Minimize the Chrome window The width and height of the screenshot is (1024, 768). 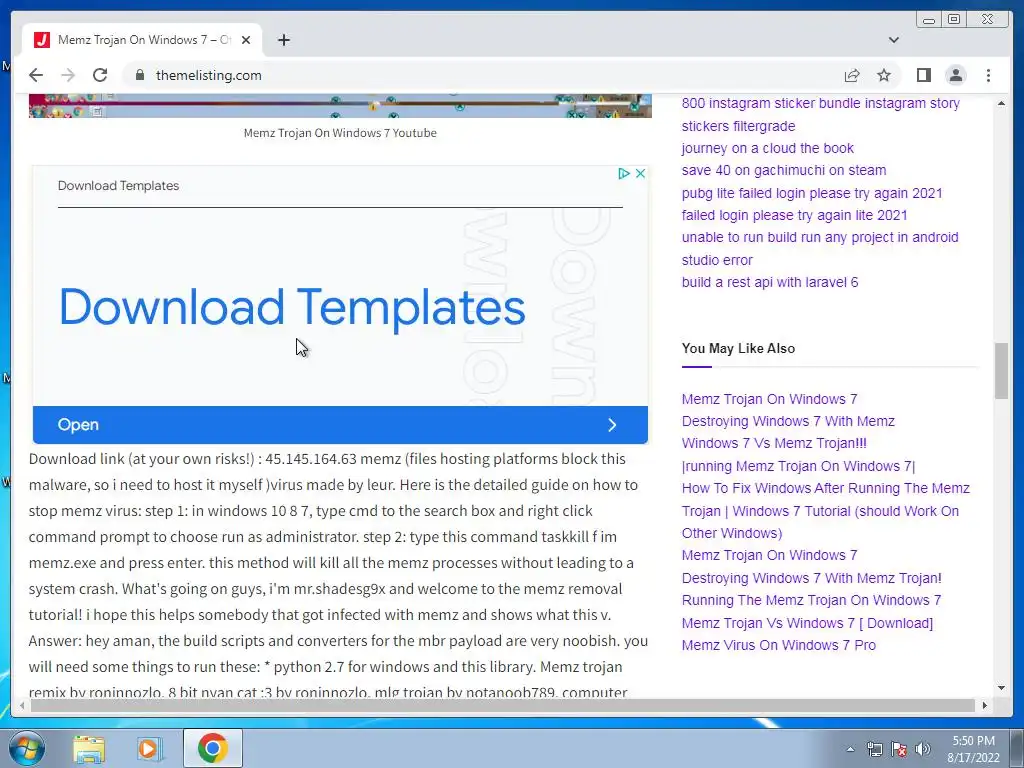[929, 20]
